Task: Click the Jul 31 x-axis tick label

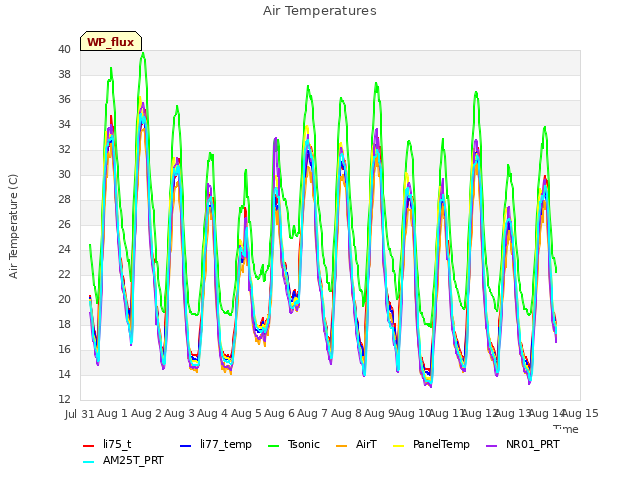Action: tap(80, 414)
